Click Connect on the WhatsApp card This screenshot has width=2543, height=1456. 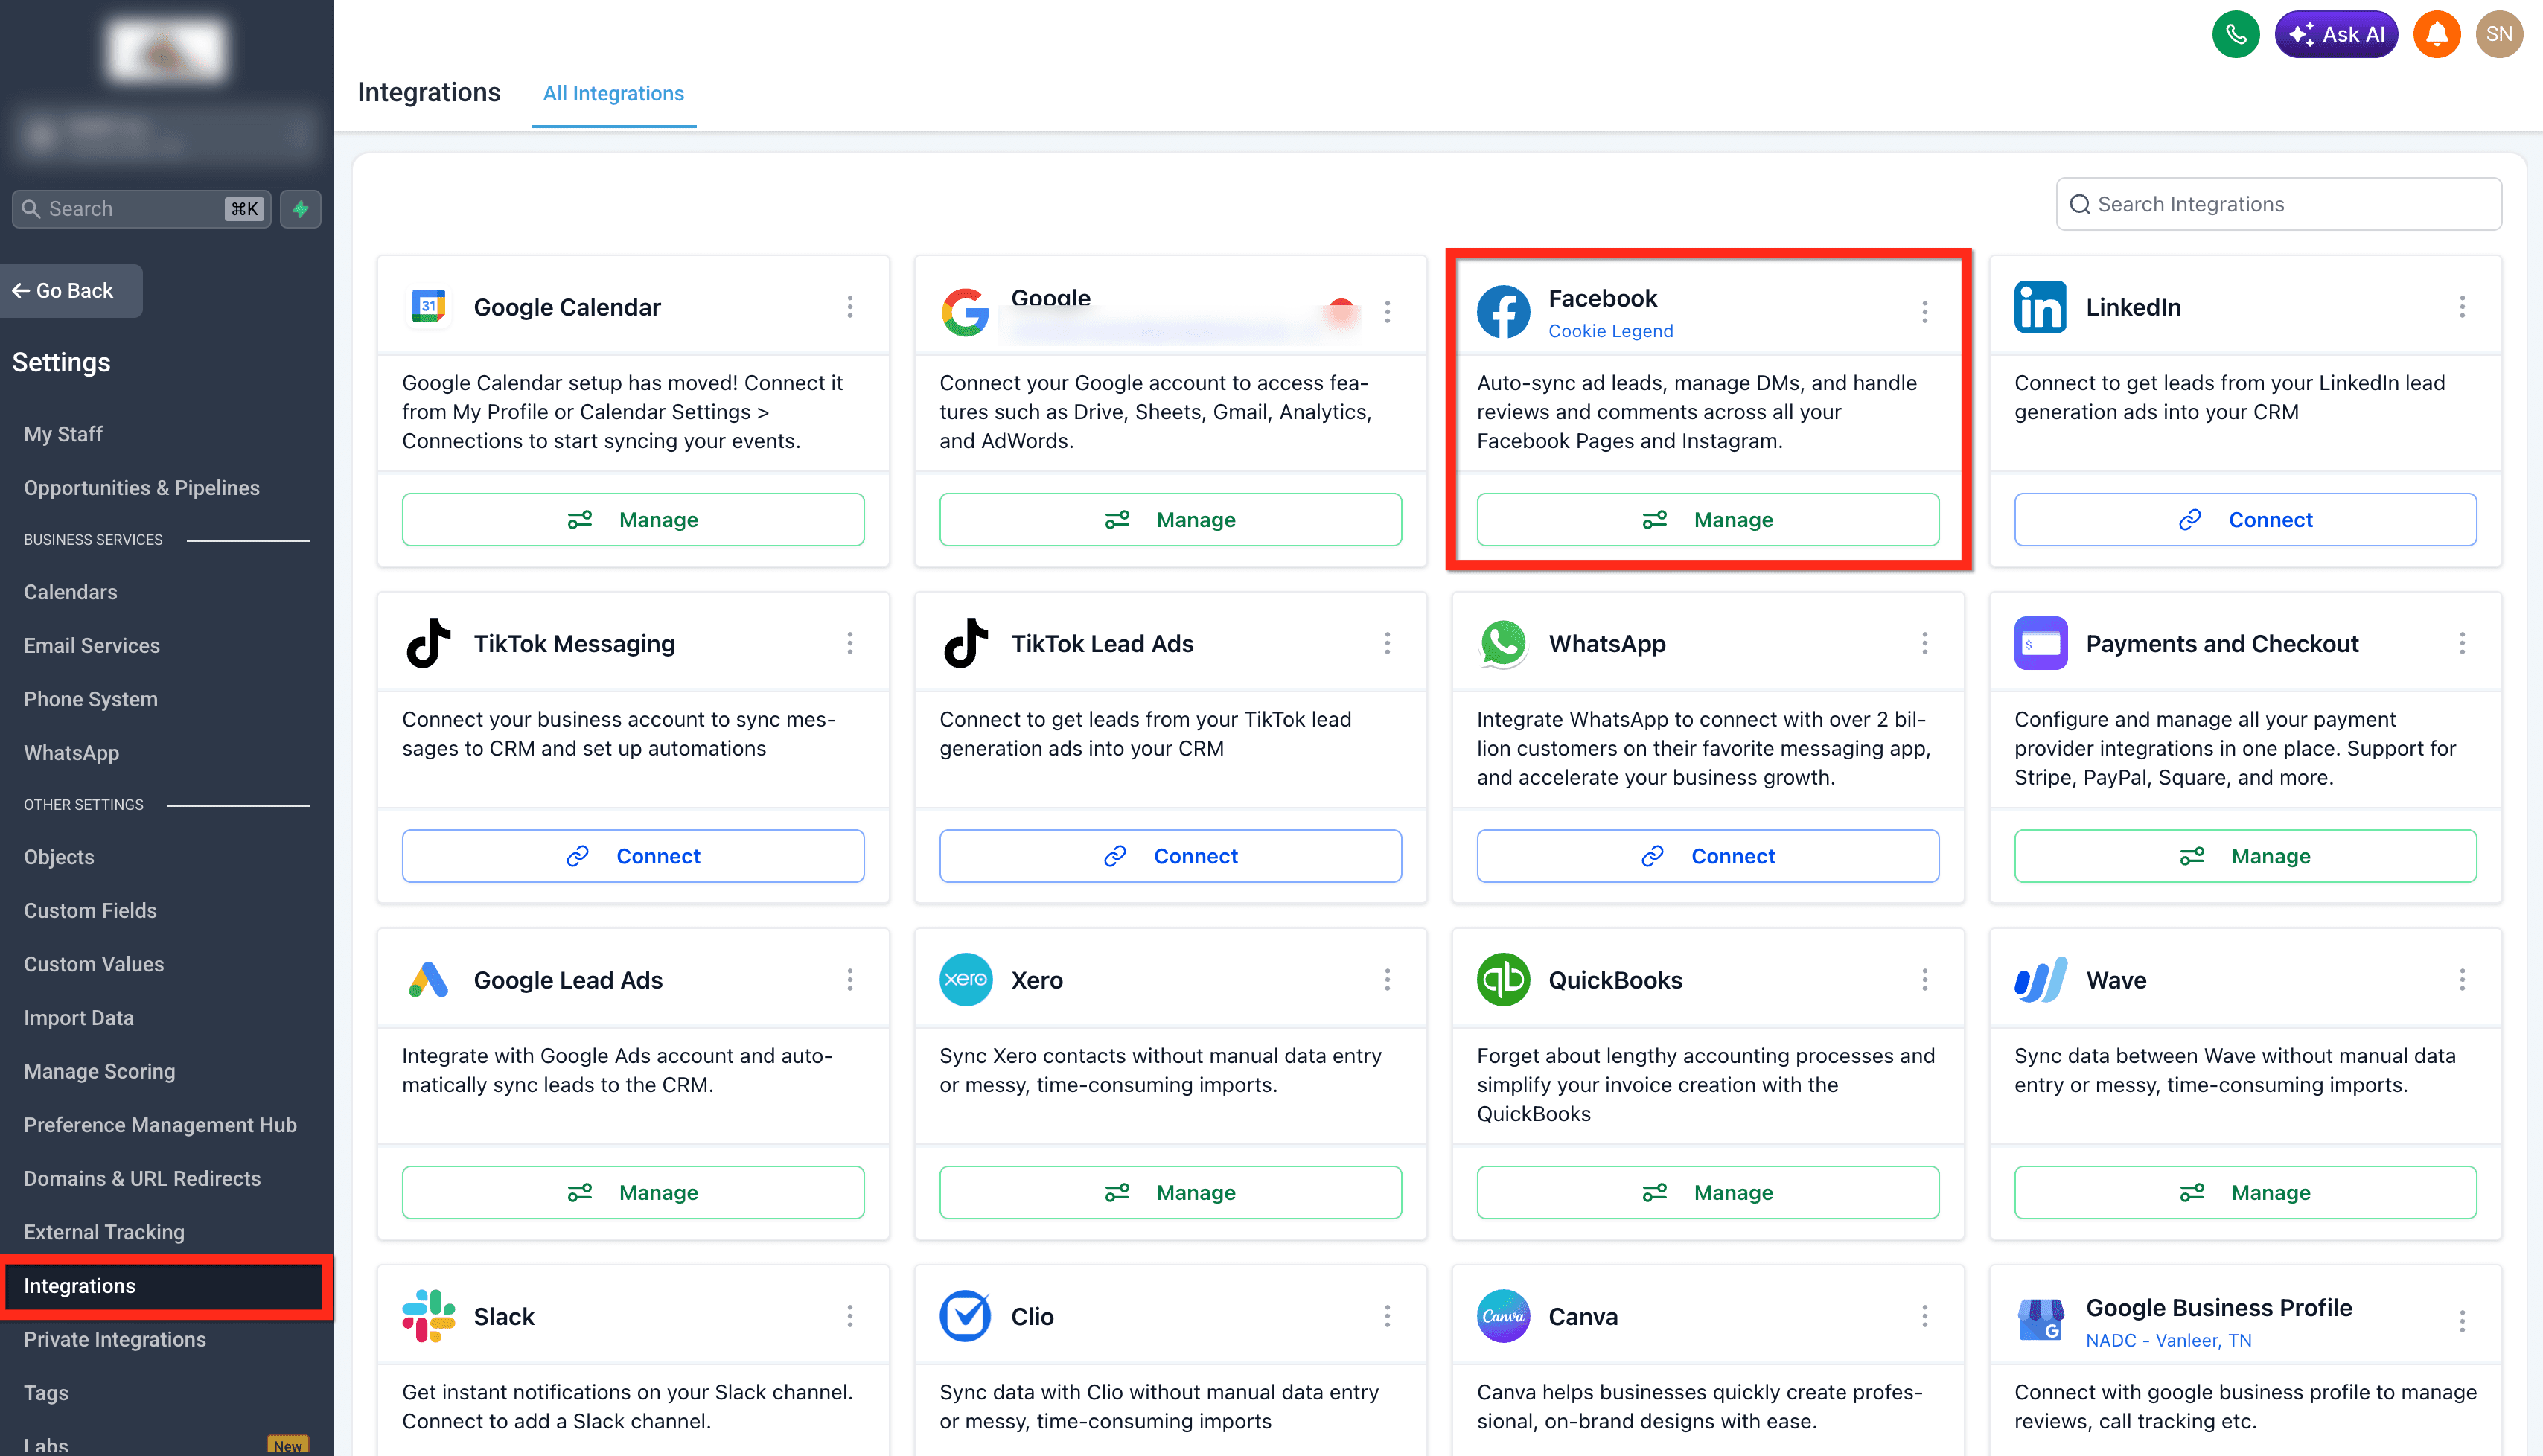pyautogui.click(x=1707, y=856)
